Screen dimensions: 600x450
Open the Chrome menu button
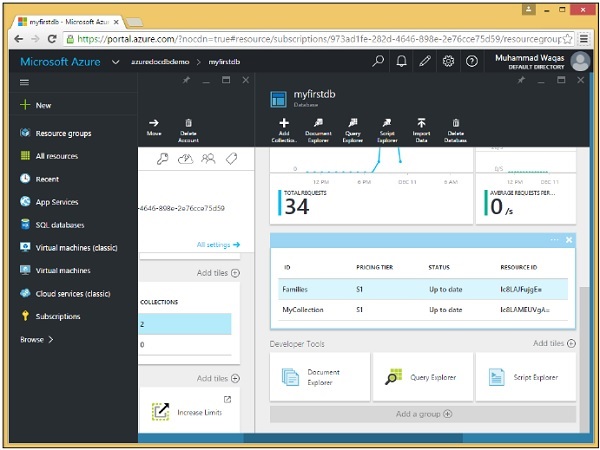click(x=584, y=39)
